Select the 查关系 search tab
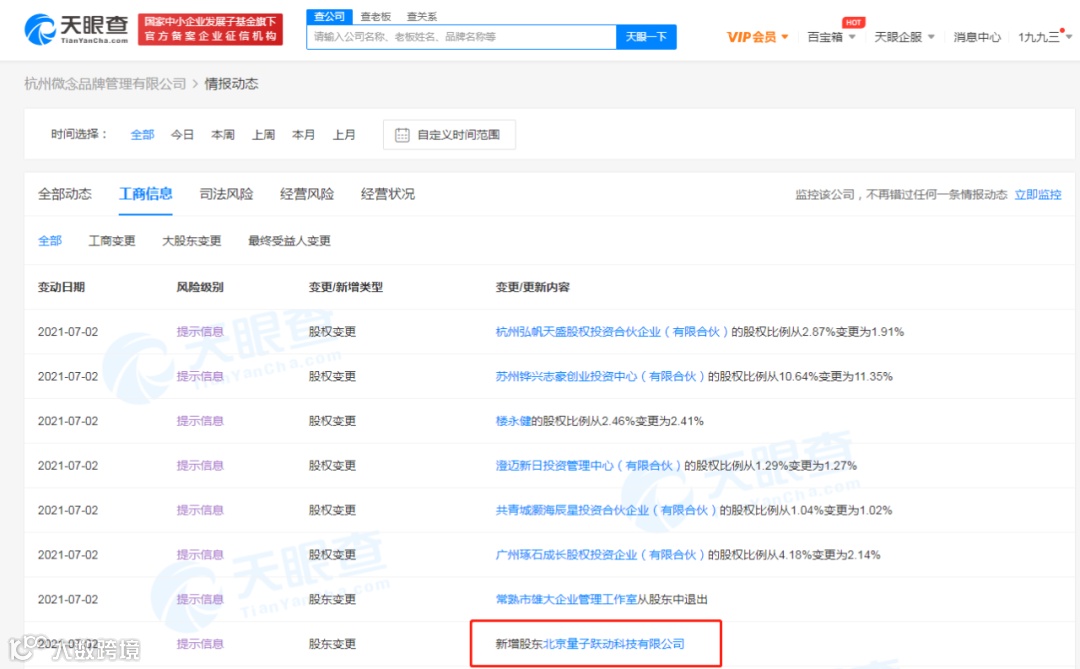 (x=422, y=17)
